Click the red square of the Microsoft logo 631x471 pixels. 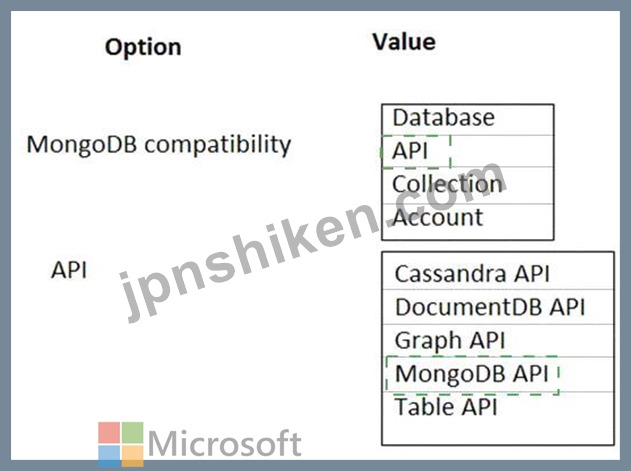(x=109, y=433)
